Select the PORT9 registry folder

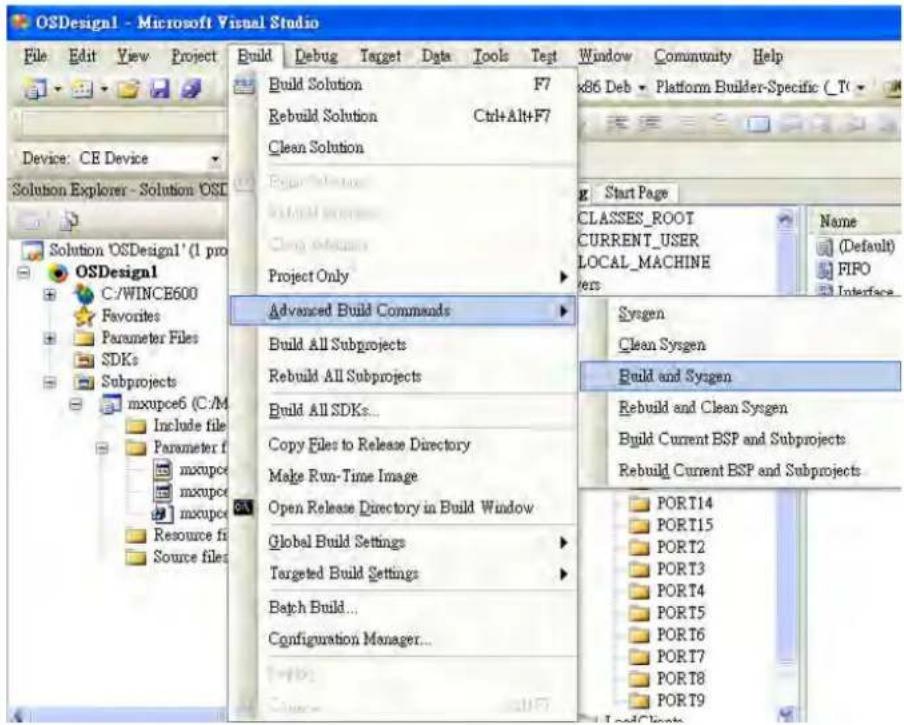(x=680, y=701)
